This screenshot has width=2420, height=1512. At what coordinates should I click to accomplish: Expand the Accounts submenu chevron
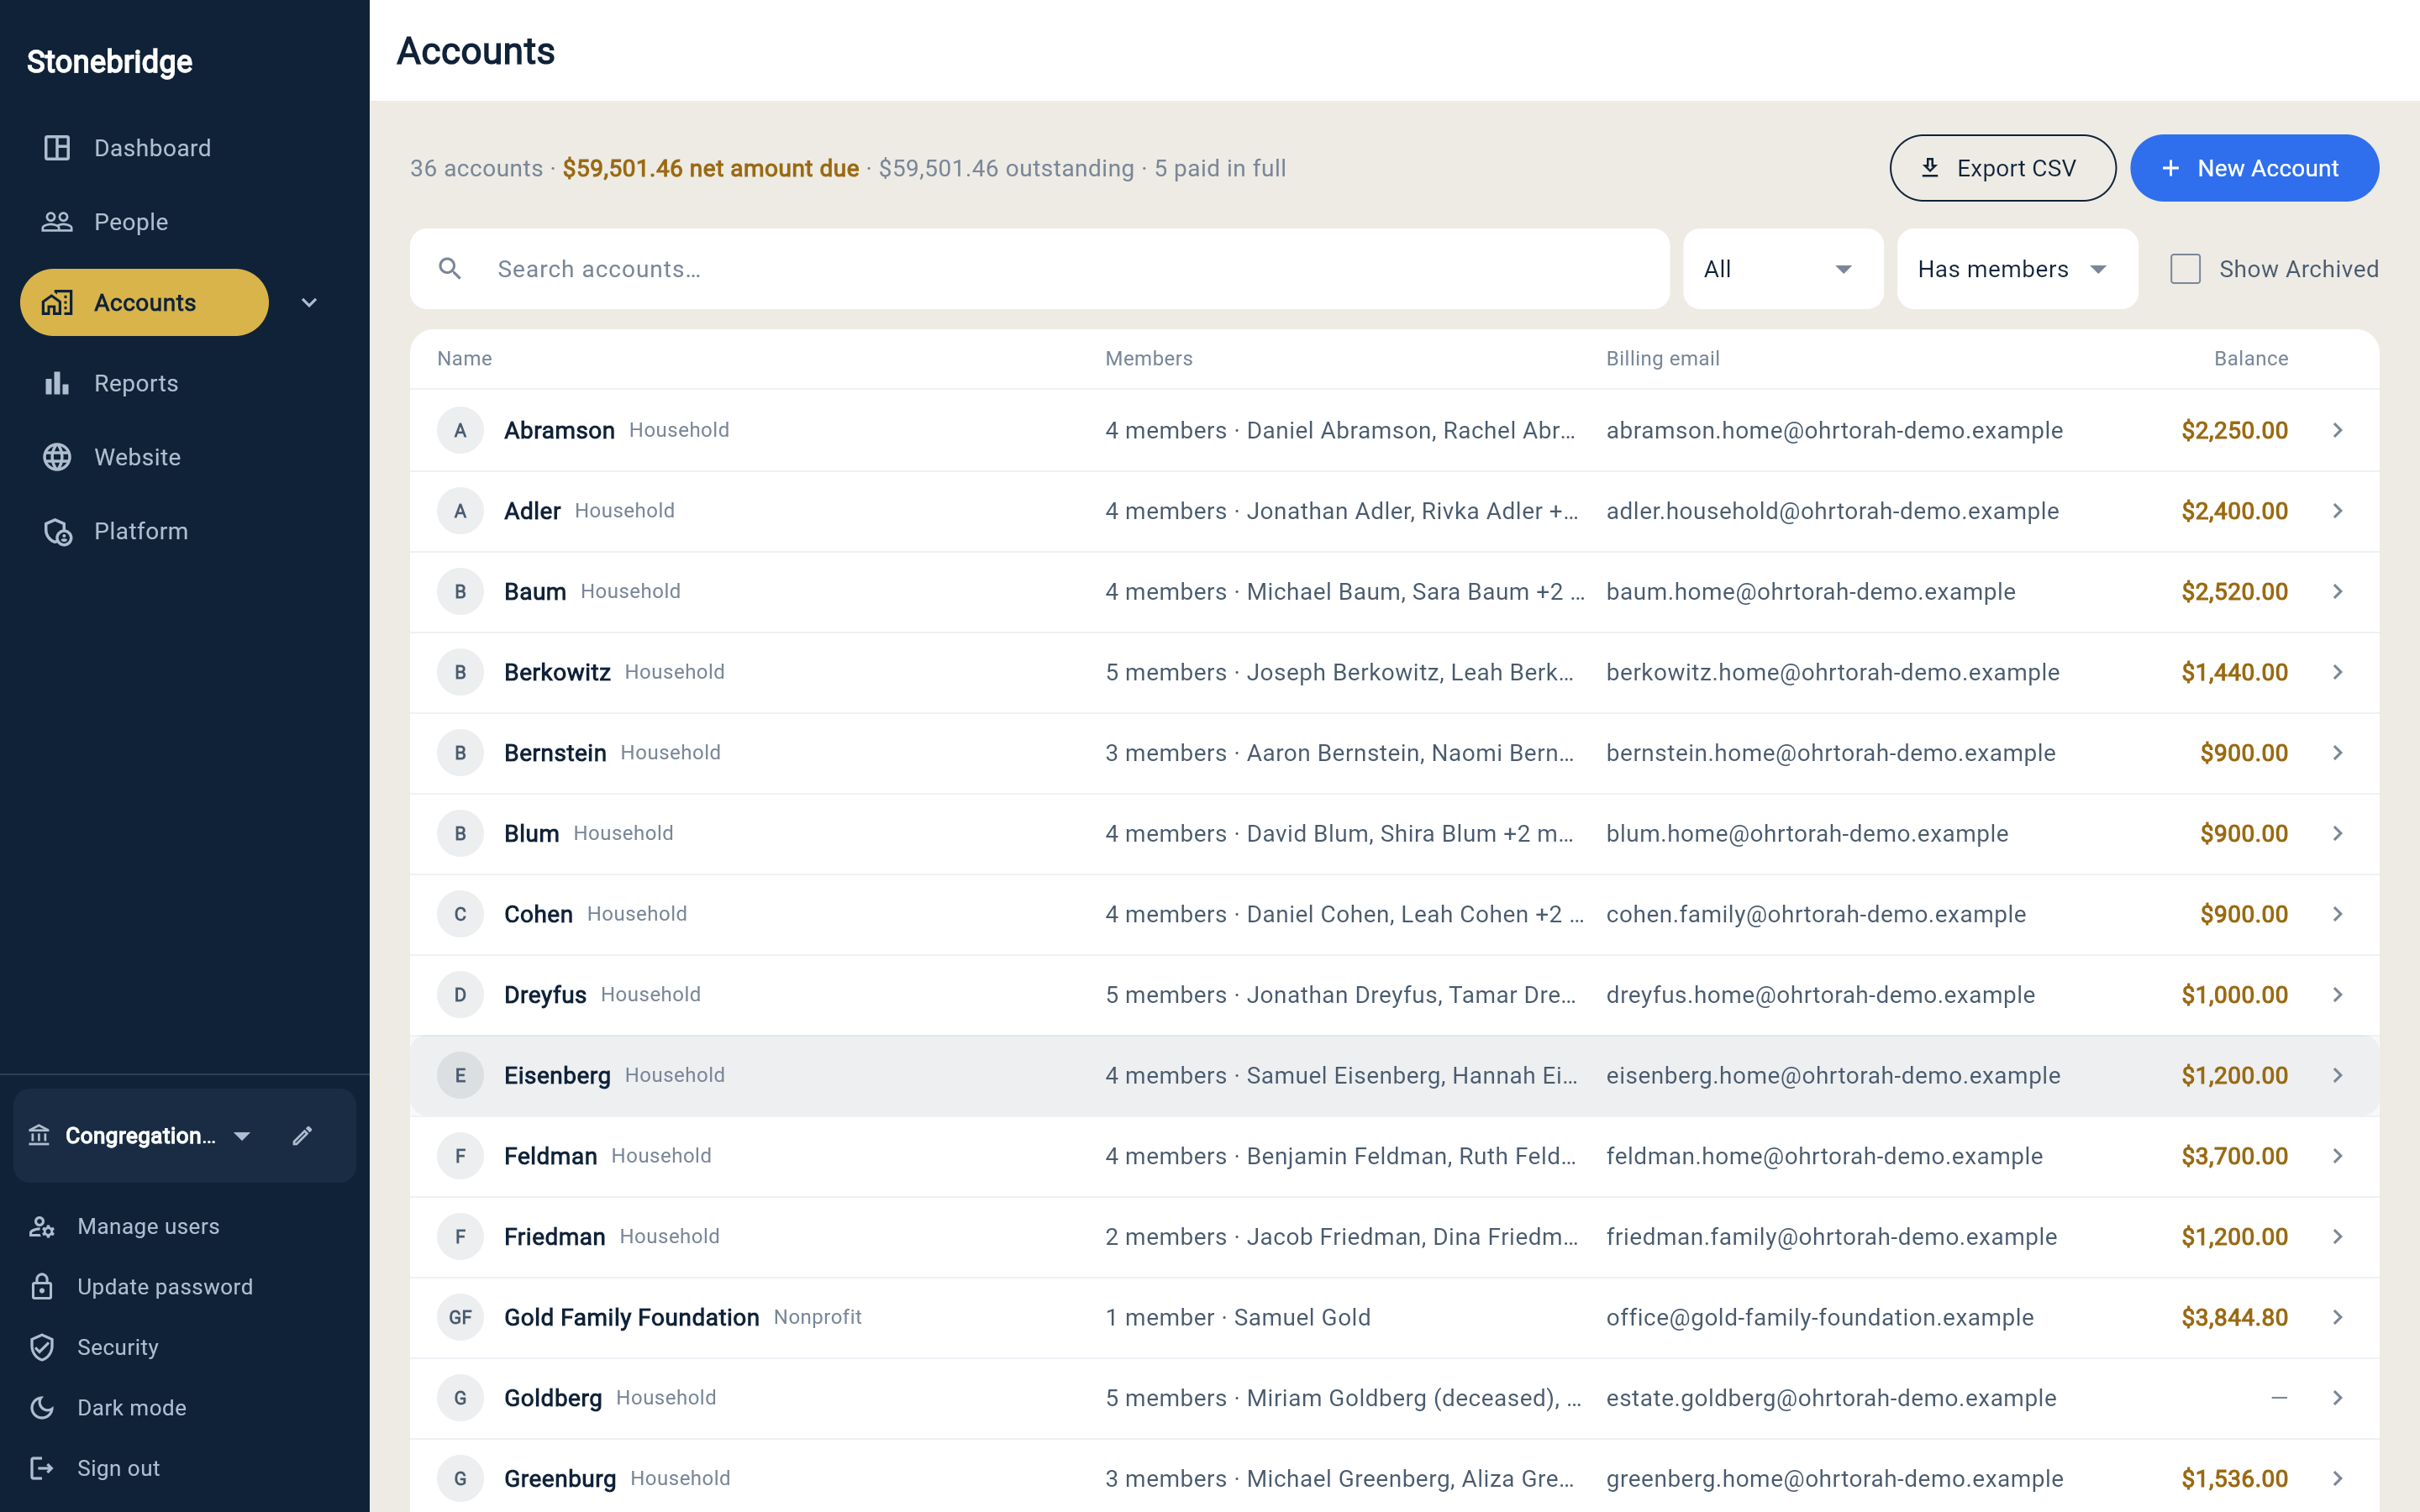(x=309, y=303)
